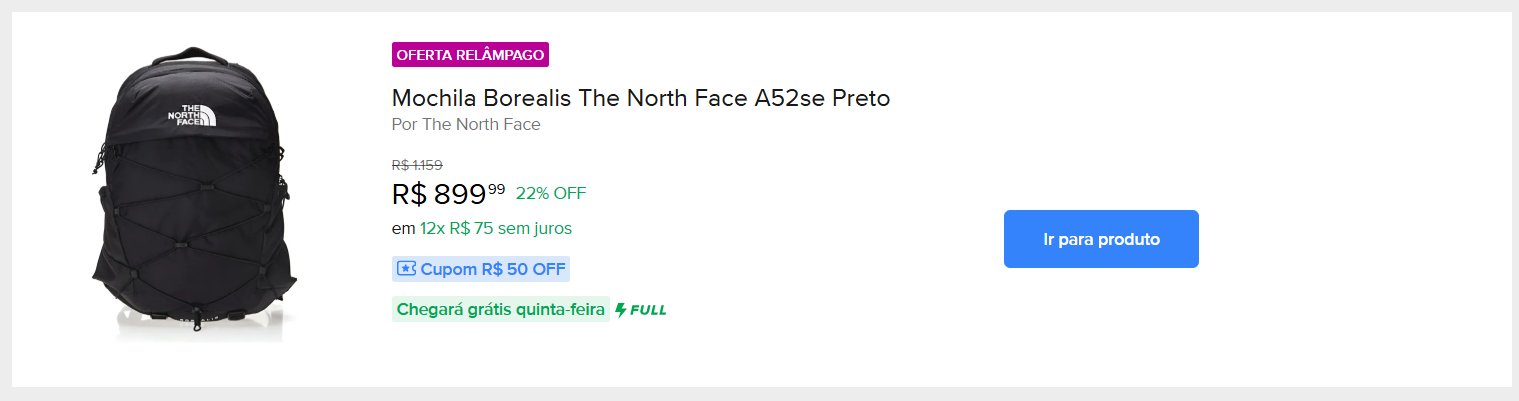
Task: Click the green 'FULL' shipping text
Action: (x=648, y=310)
